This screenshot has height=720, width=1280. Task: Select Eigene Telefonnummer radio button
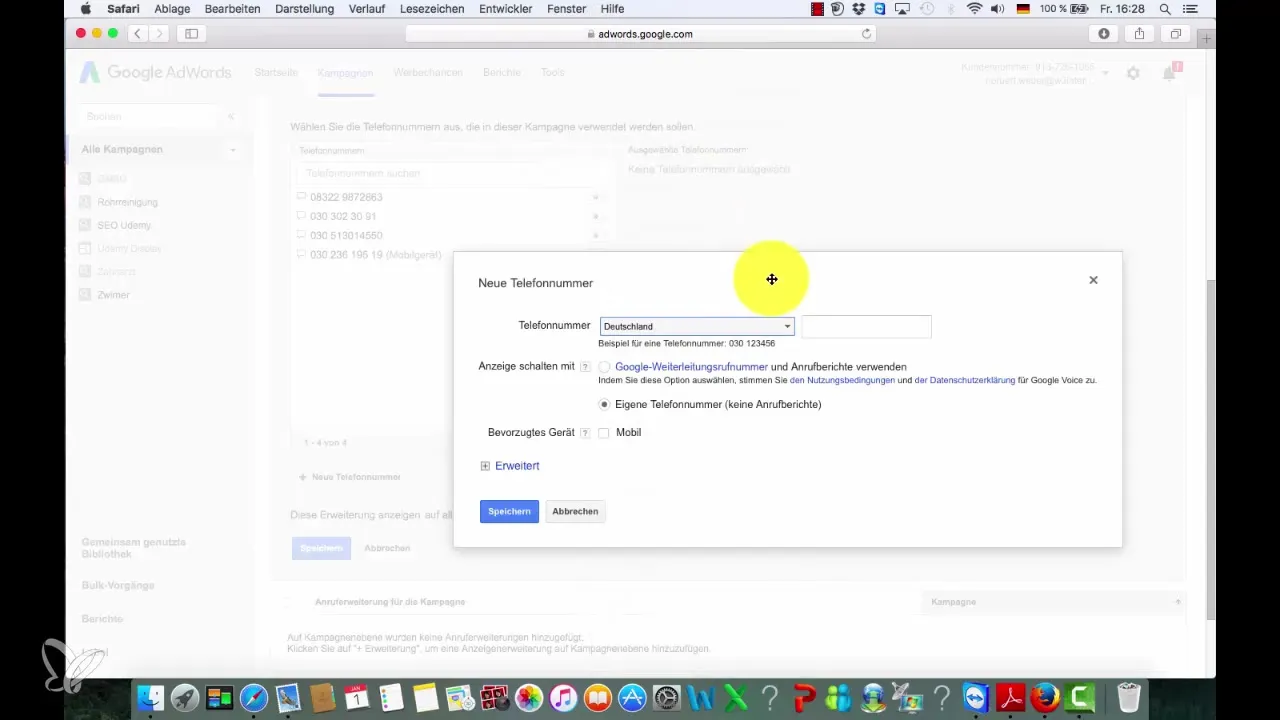click(x=604, y=405)
